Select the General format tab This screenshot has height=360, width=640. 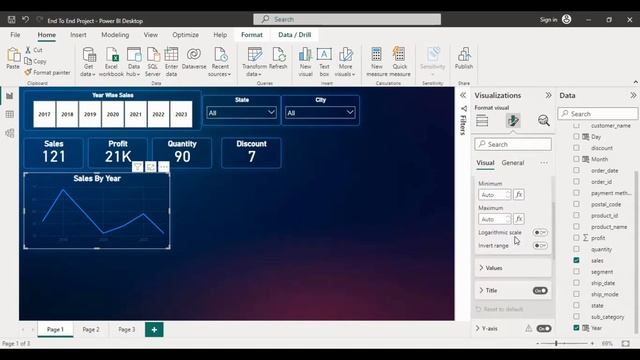(x=513, y=163)
